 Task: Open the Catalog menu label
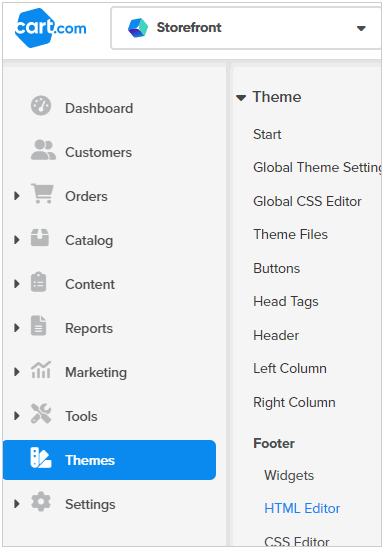point(89,241)
